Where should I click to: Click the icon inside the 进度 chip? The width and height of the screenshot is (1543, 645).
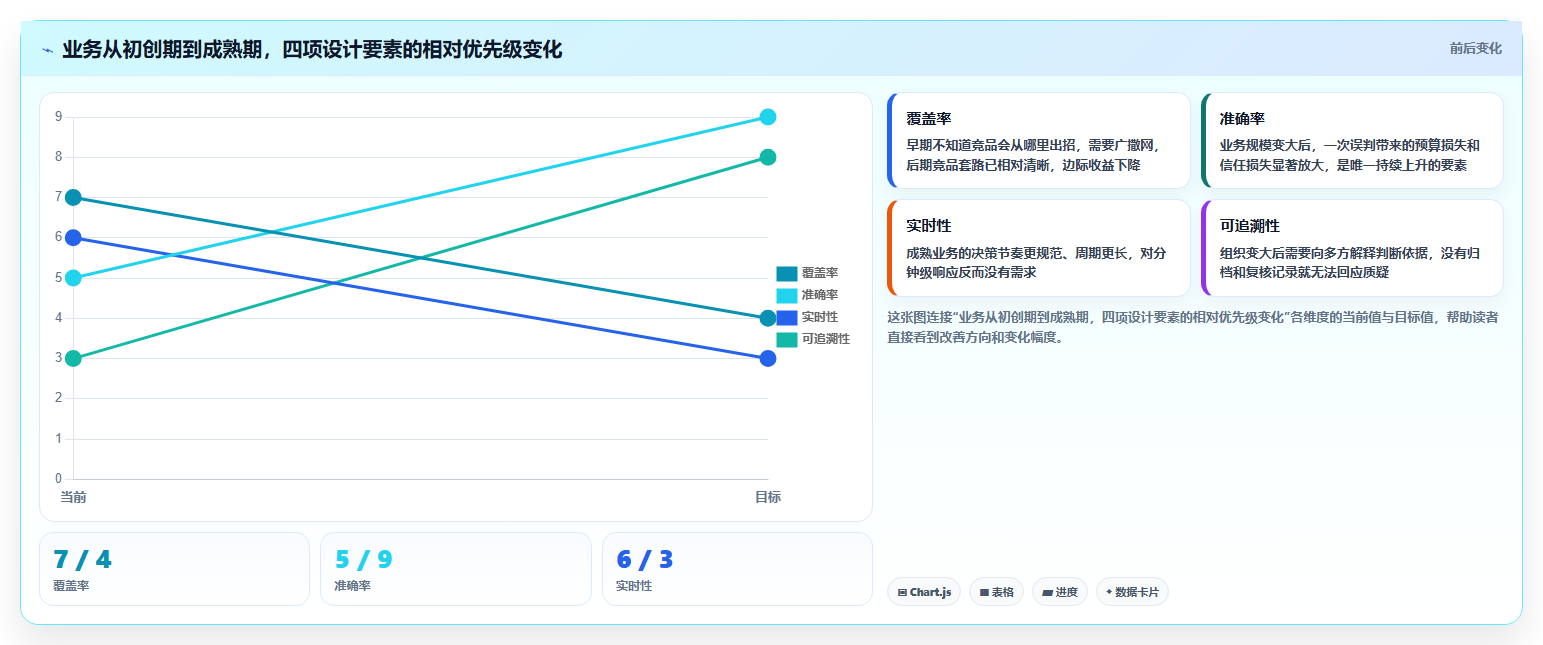1047,593
